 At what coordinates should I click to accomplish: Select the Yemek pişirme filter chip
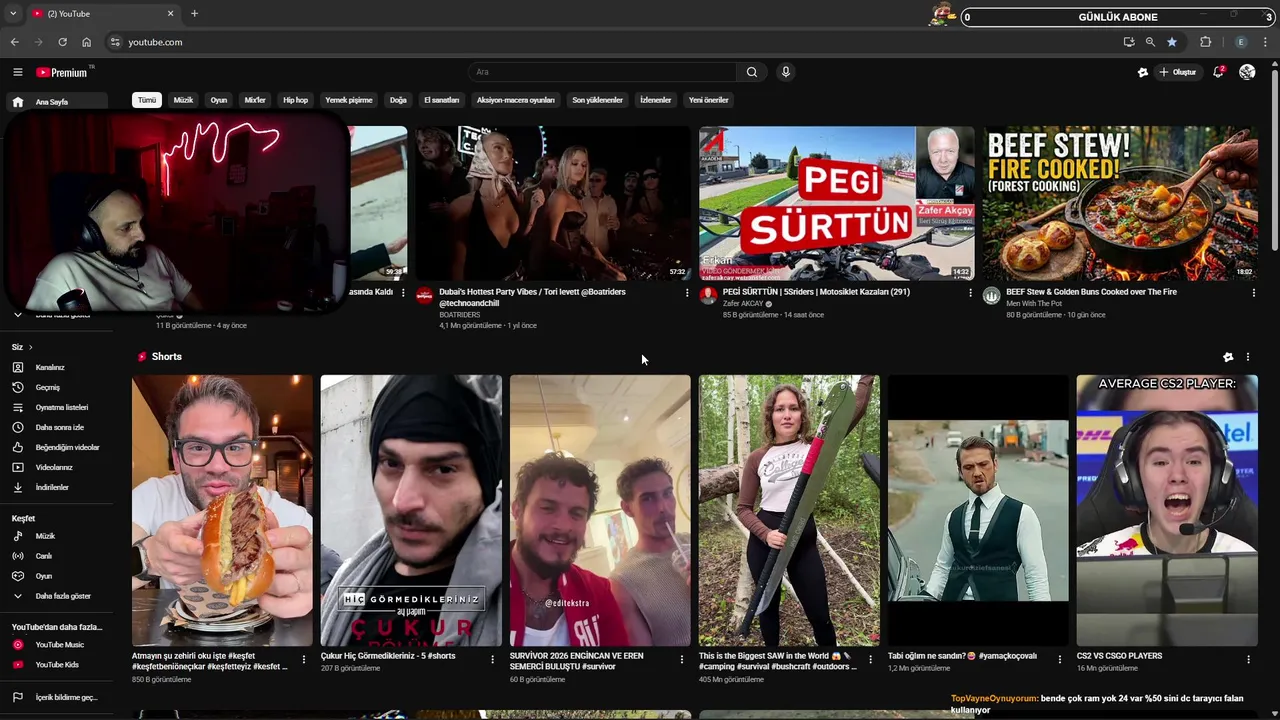coord(349,100)
